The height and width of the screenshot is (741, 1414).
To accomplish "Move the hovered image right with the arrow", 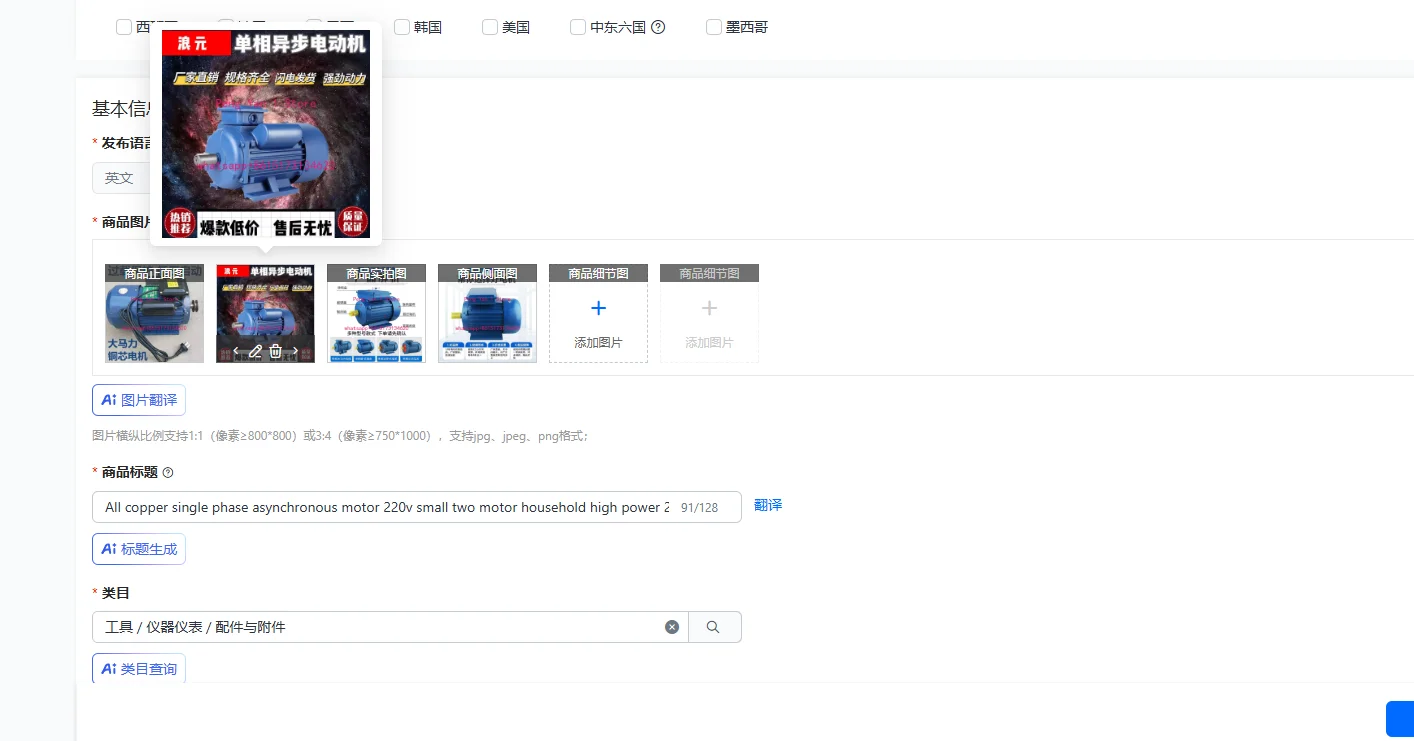I will 295,351.
